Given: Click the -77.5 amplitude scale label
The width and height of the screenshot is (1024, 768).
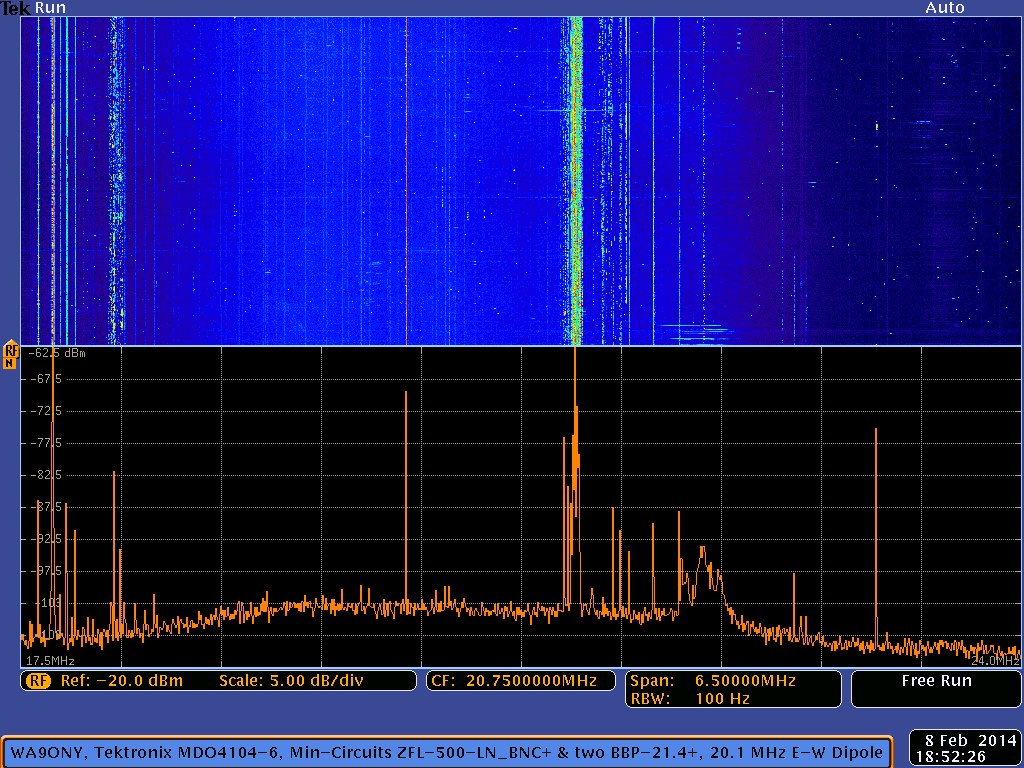Looking at the screenshot, I should point(44,443).
